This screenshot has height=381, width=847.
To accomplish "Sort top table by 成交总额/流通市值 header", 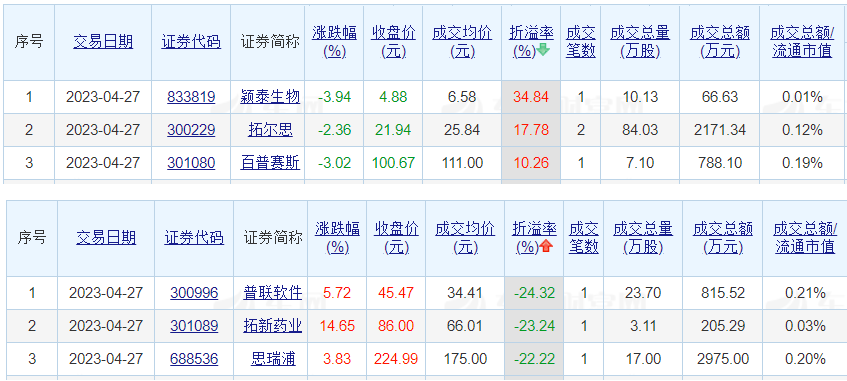I will tap(802, 42).
